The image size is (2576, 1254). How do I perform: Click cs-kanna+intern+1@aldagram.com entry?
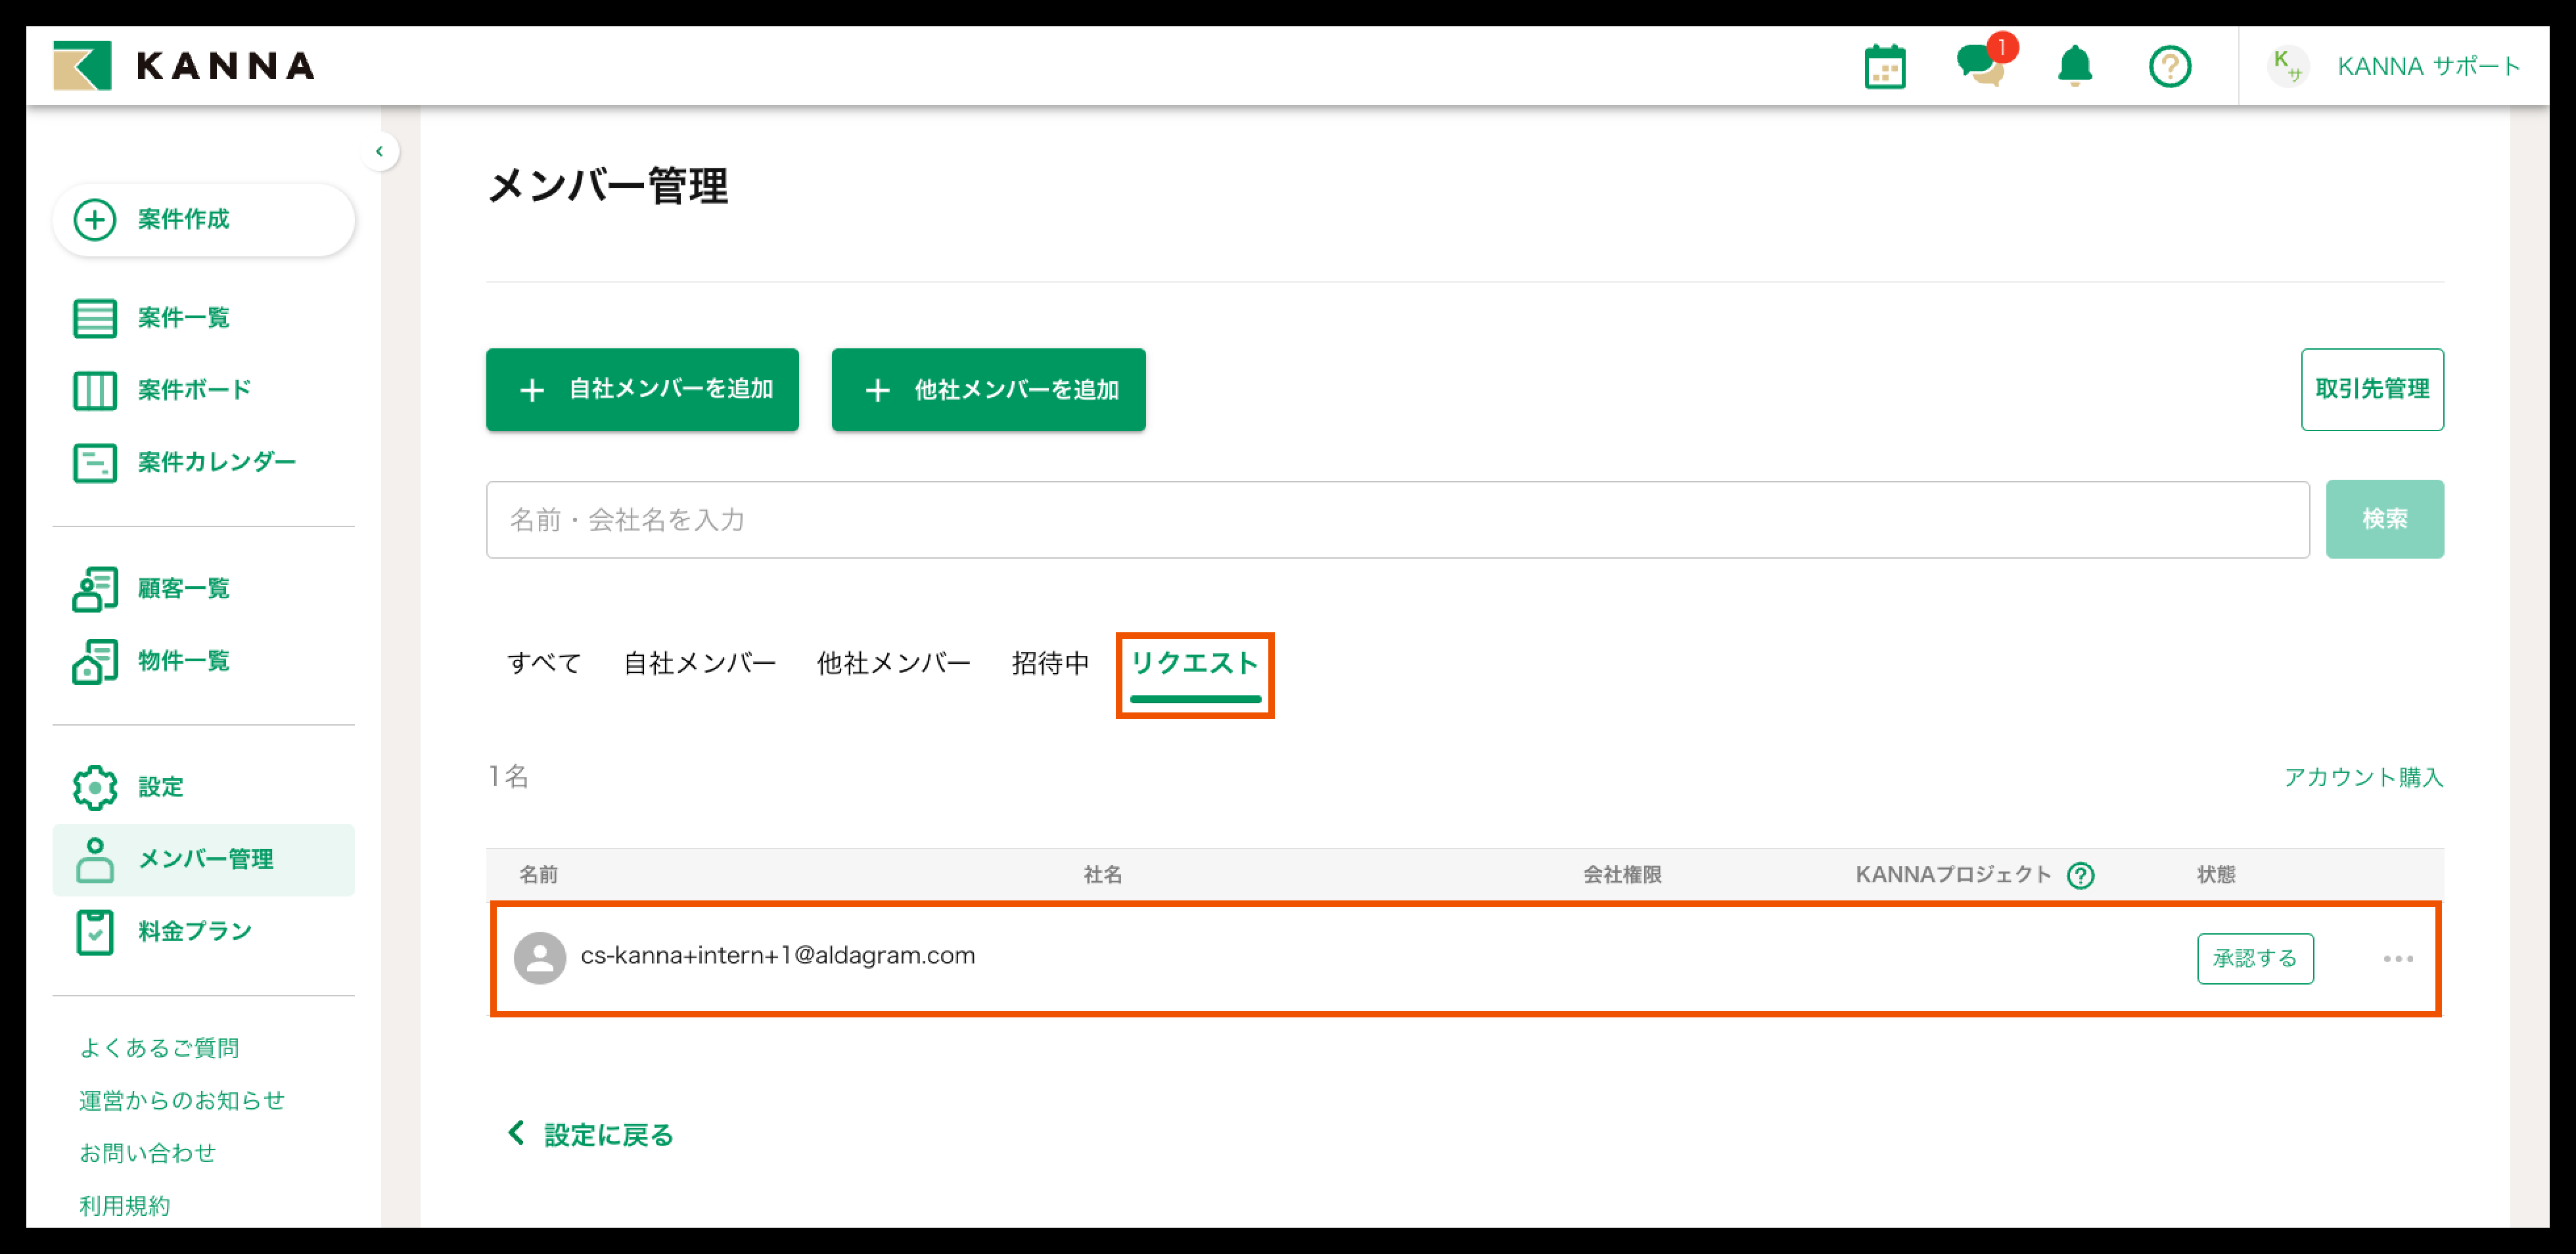tap(777, 955)
